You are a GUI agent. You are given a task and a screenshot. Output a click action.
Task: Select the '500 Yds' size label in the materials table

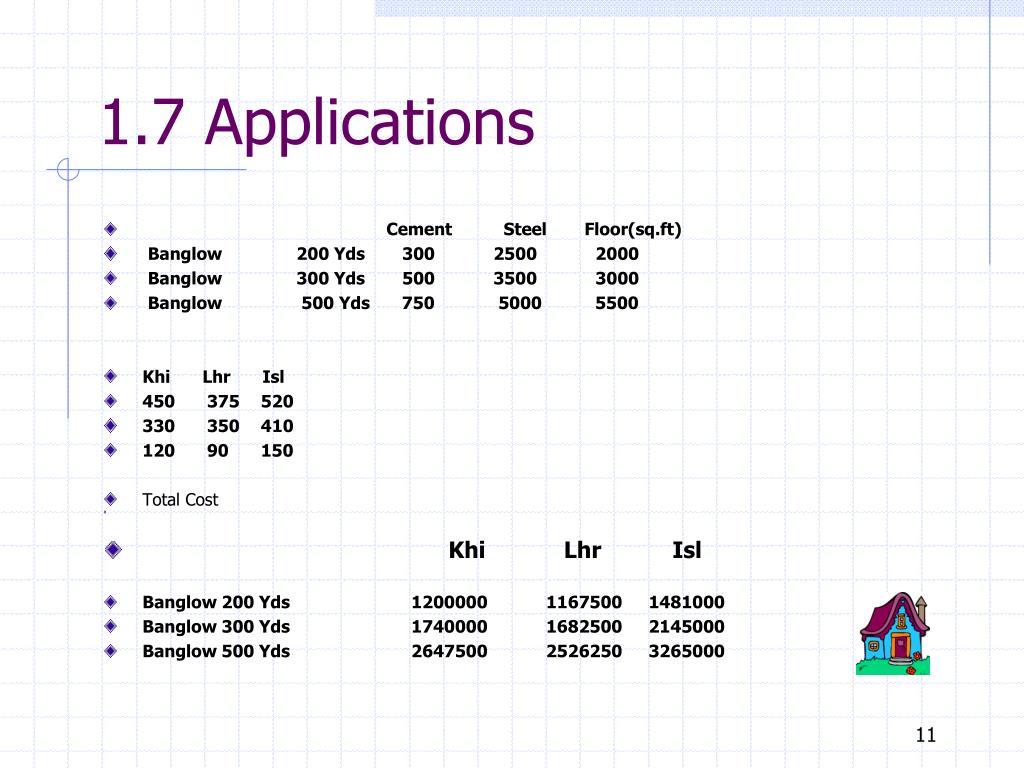point(336,303)
